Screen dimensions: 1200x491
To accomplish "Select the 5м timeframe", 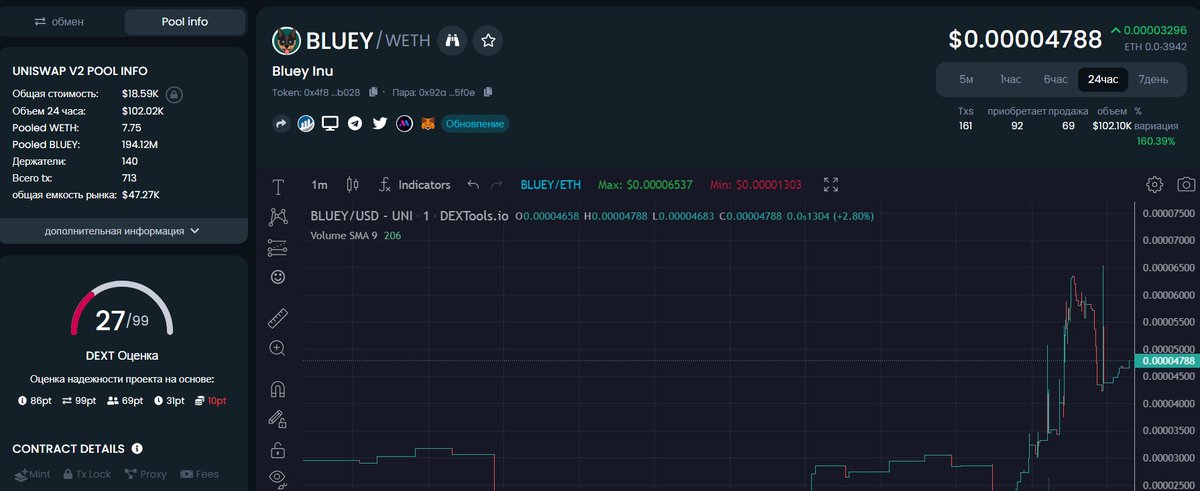I will [966, 79].
